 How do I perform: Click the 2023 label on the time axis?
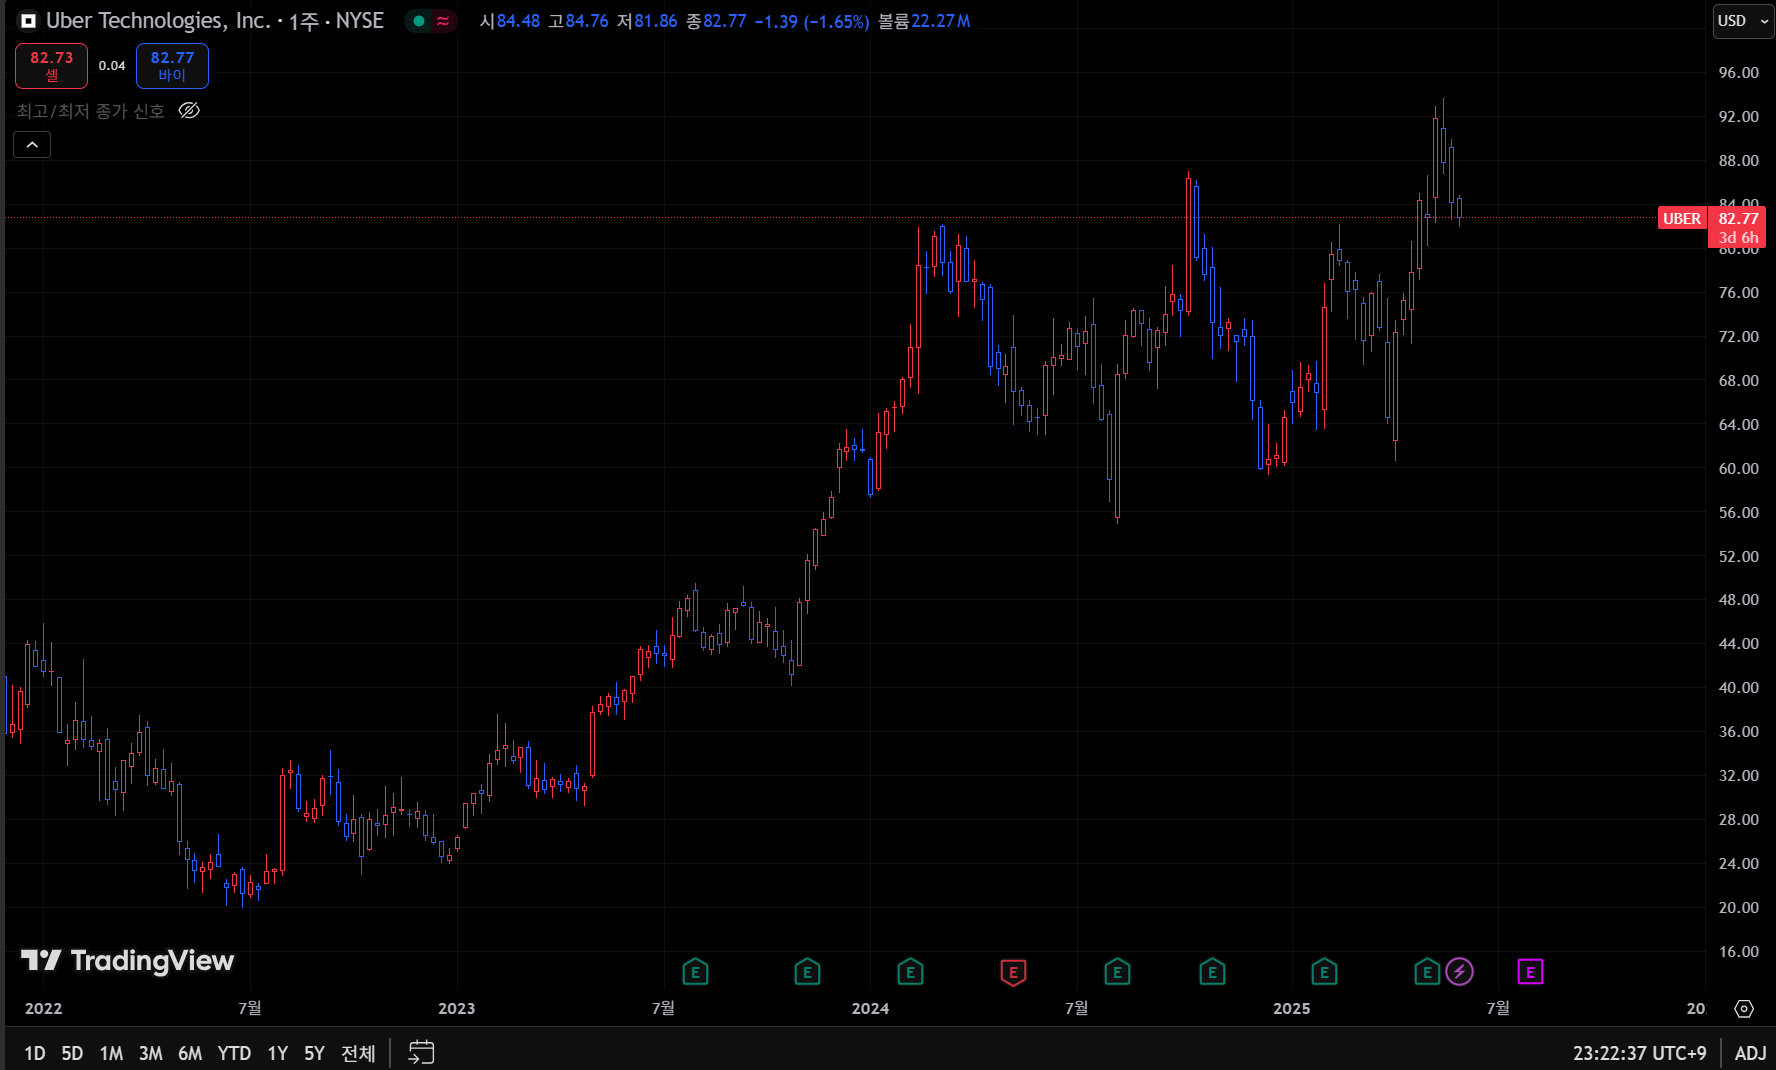pyautogui.click(x=457, y=1008)
